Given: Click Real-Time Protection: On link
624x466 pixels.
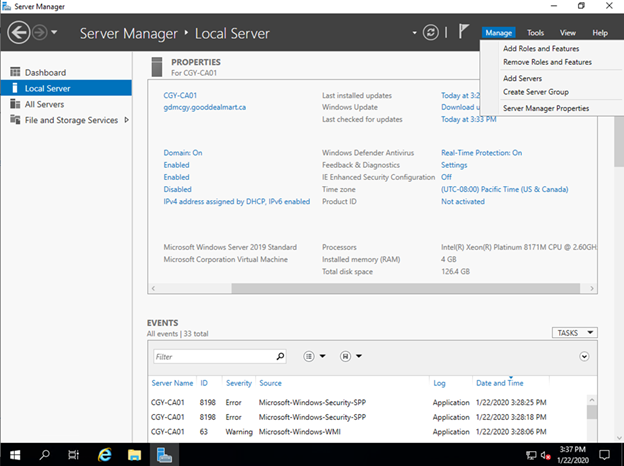Looking at the screenshot, I should tap(482, 153).
